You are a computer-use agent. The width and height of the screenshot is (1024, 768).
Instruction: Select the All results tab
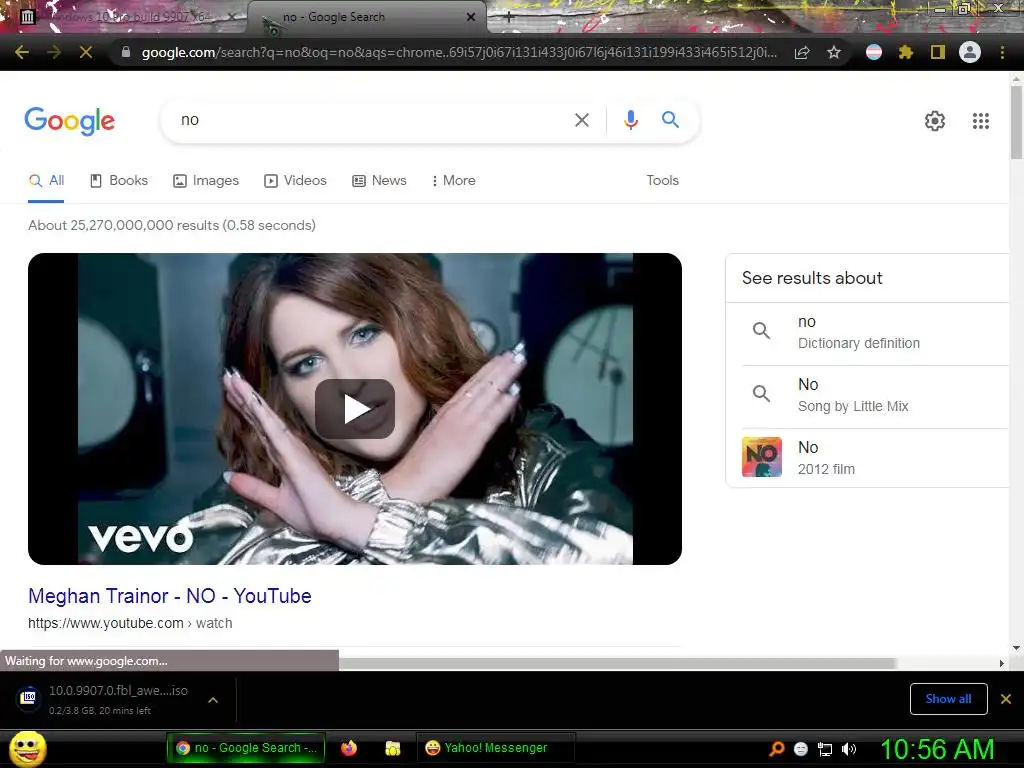pyautogui.click(x=46, y=181)
